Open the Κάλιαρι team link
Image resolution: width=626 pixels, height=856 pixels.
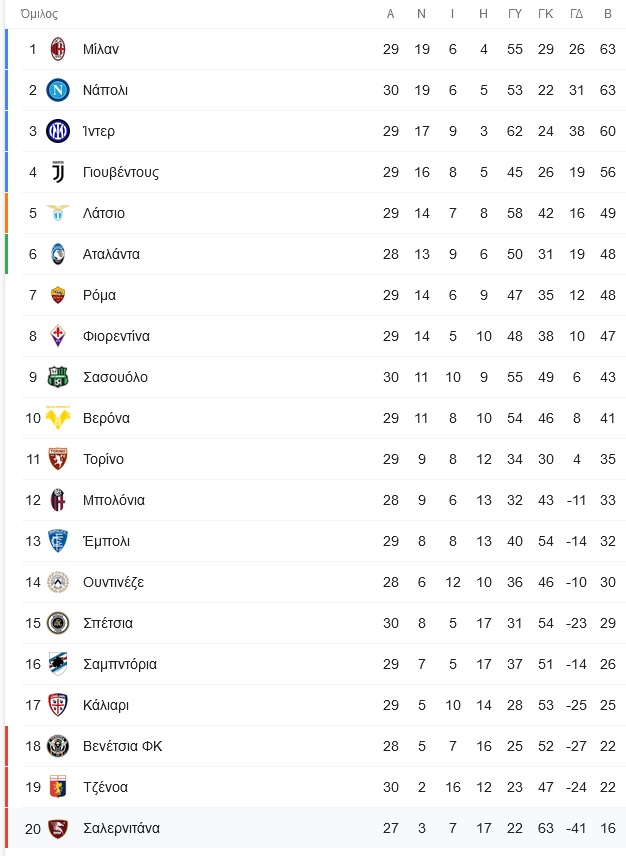pos(106,705)
